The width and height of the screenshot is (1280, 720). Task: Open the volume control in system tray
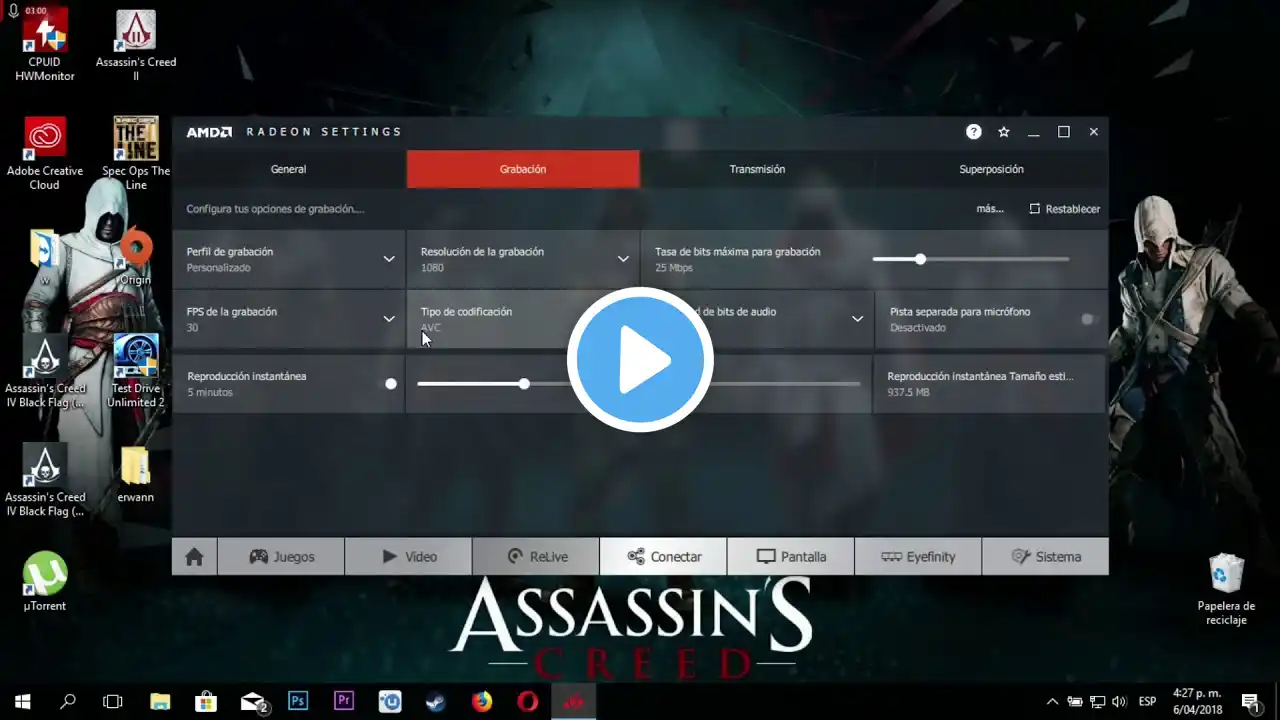pos(1119,701)
